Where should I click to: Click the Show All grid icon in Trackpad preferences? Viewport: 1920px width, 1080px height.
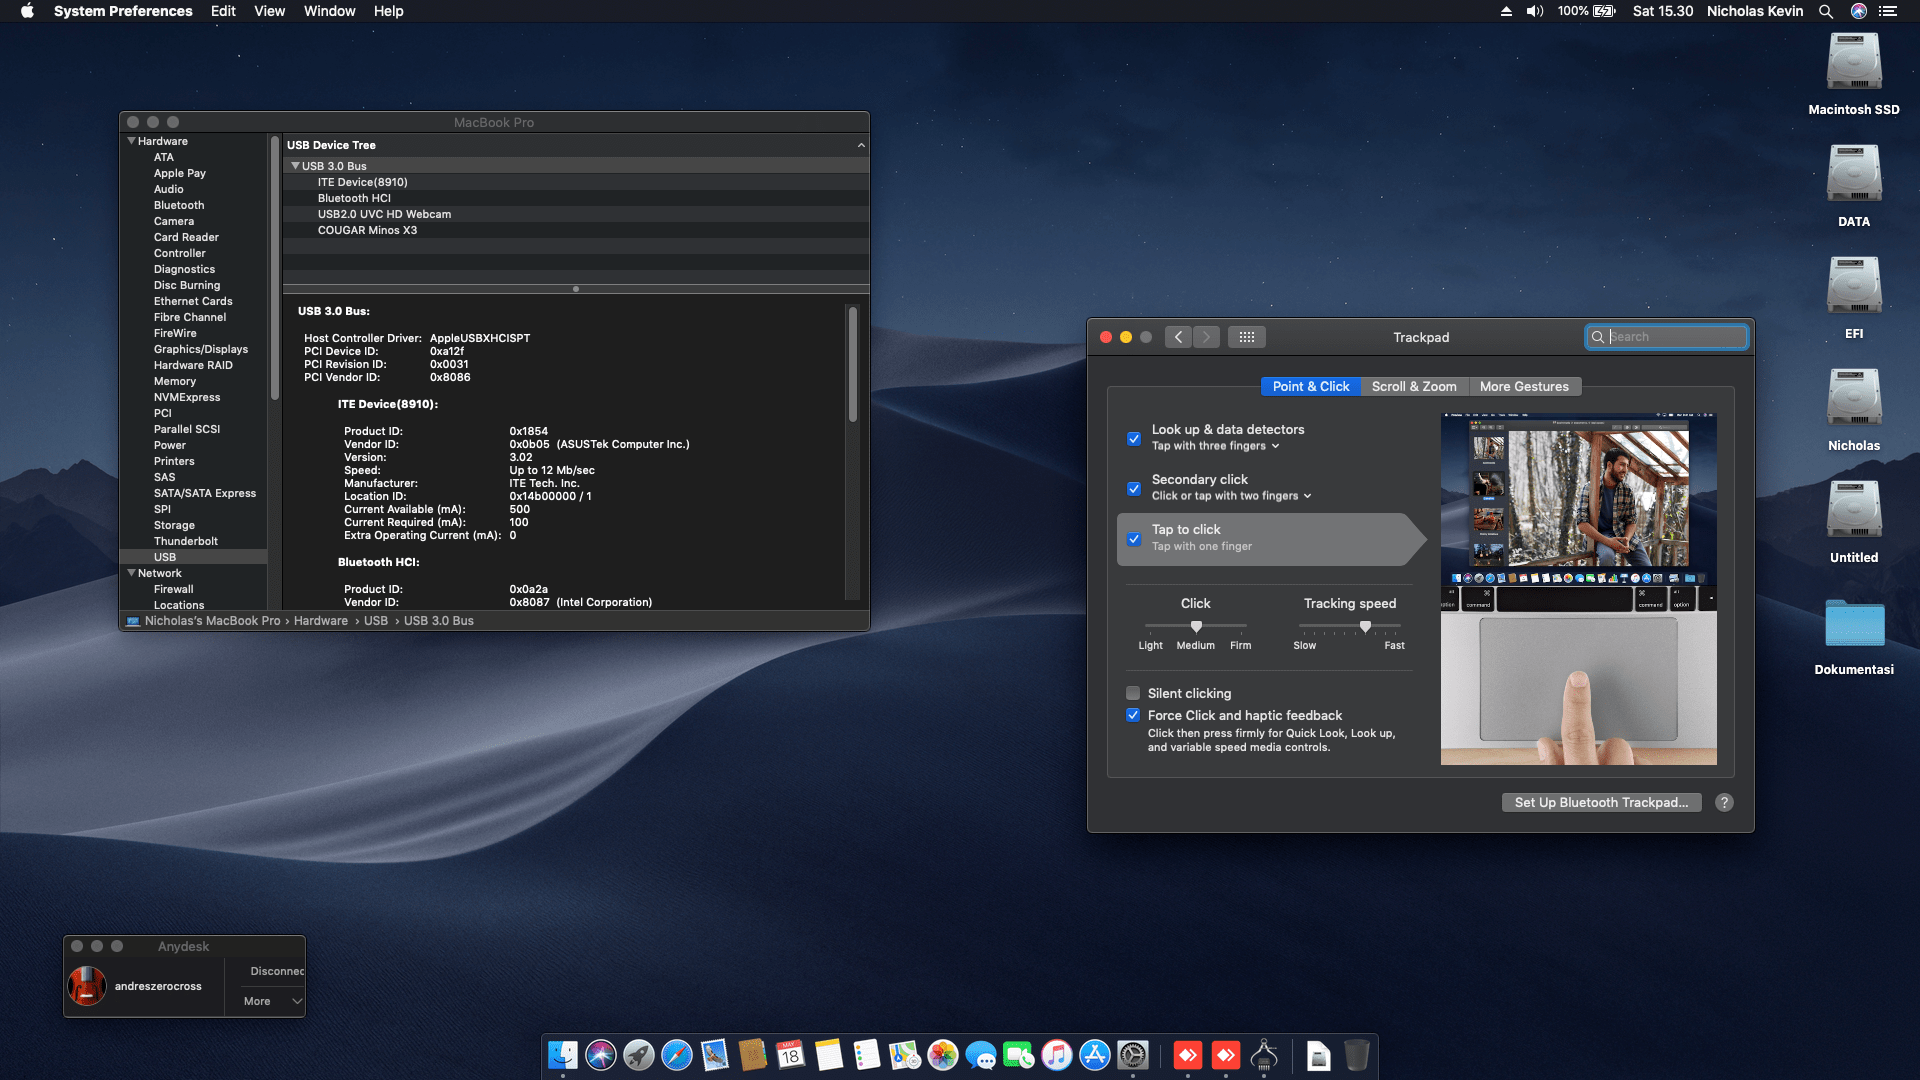(1246, 337)
